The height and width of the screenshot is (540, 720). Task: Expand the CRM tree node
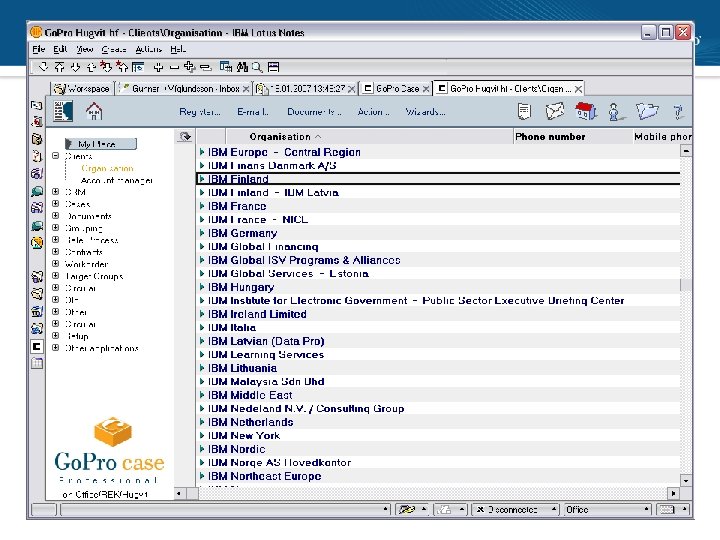pos(56,191)
